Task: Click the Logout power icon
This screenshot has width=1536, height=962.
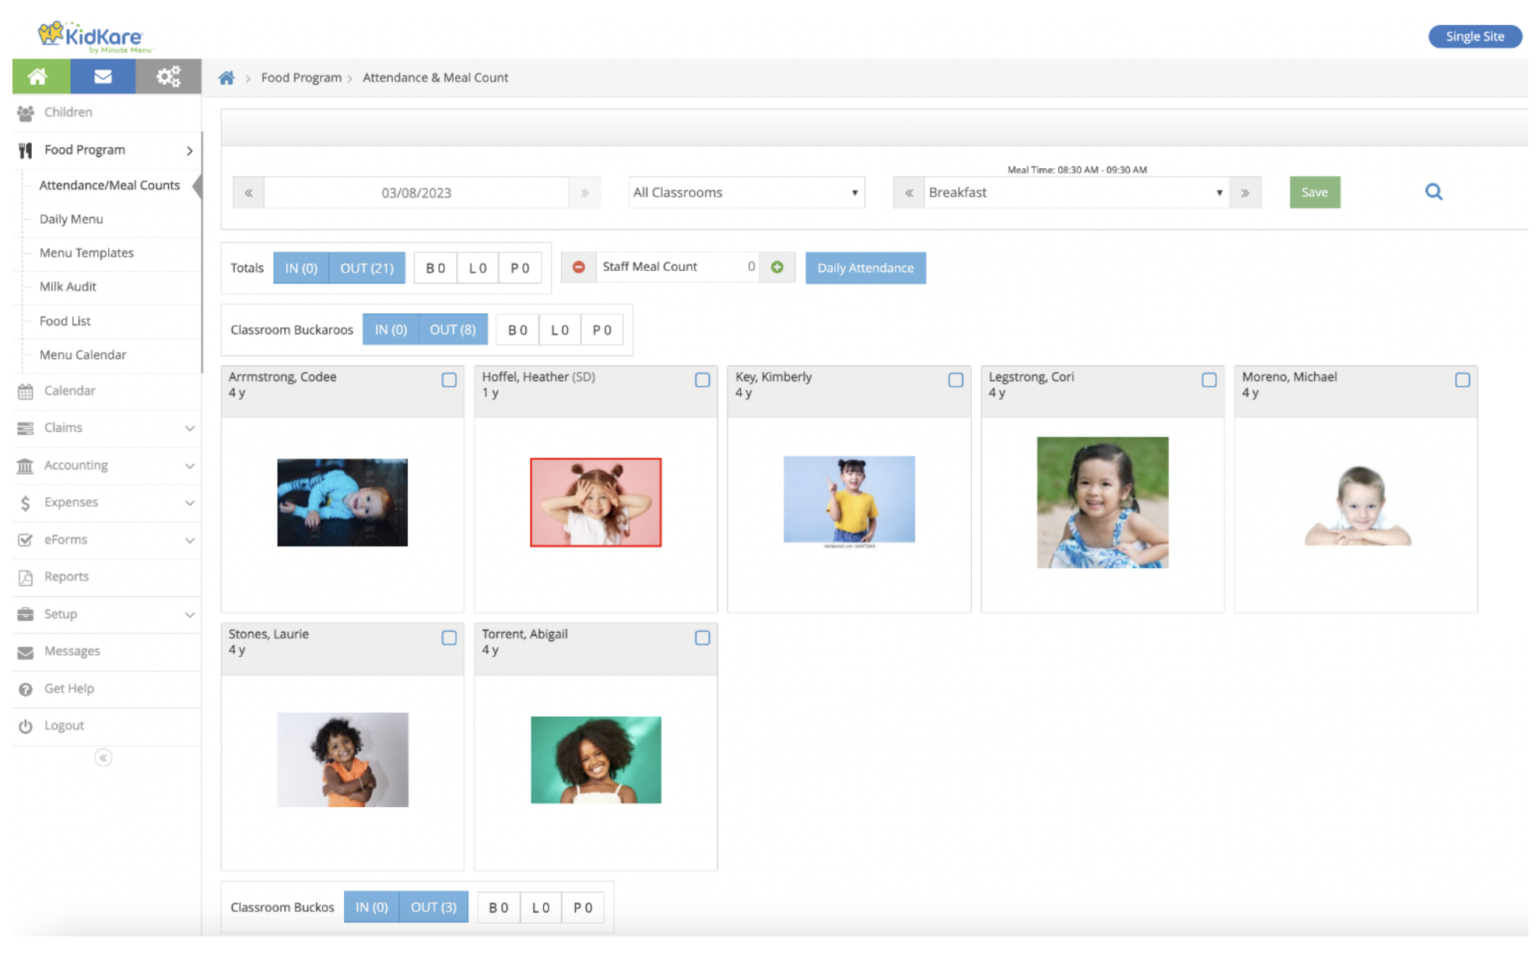Action: [25, 725]
